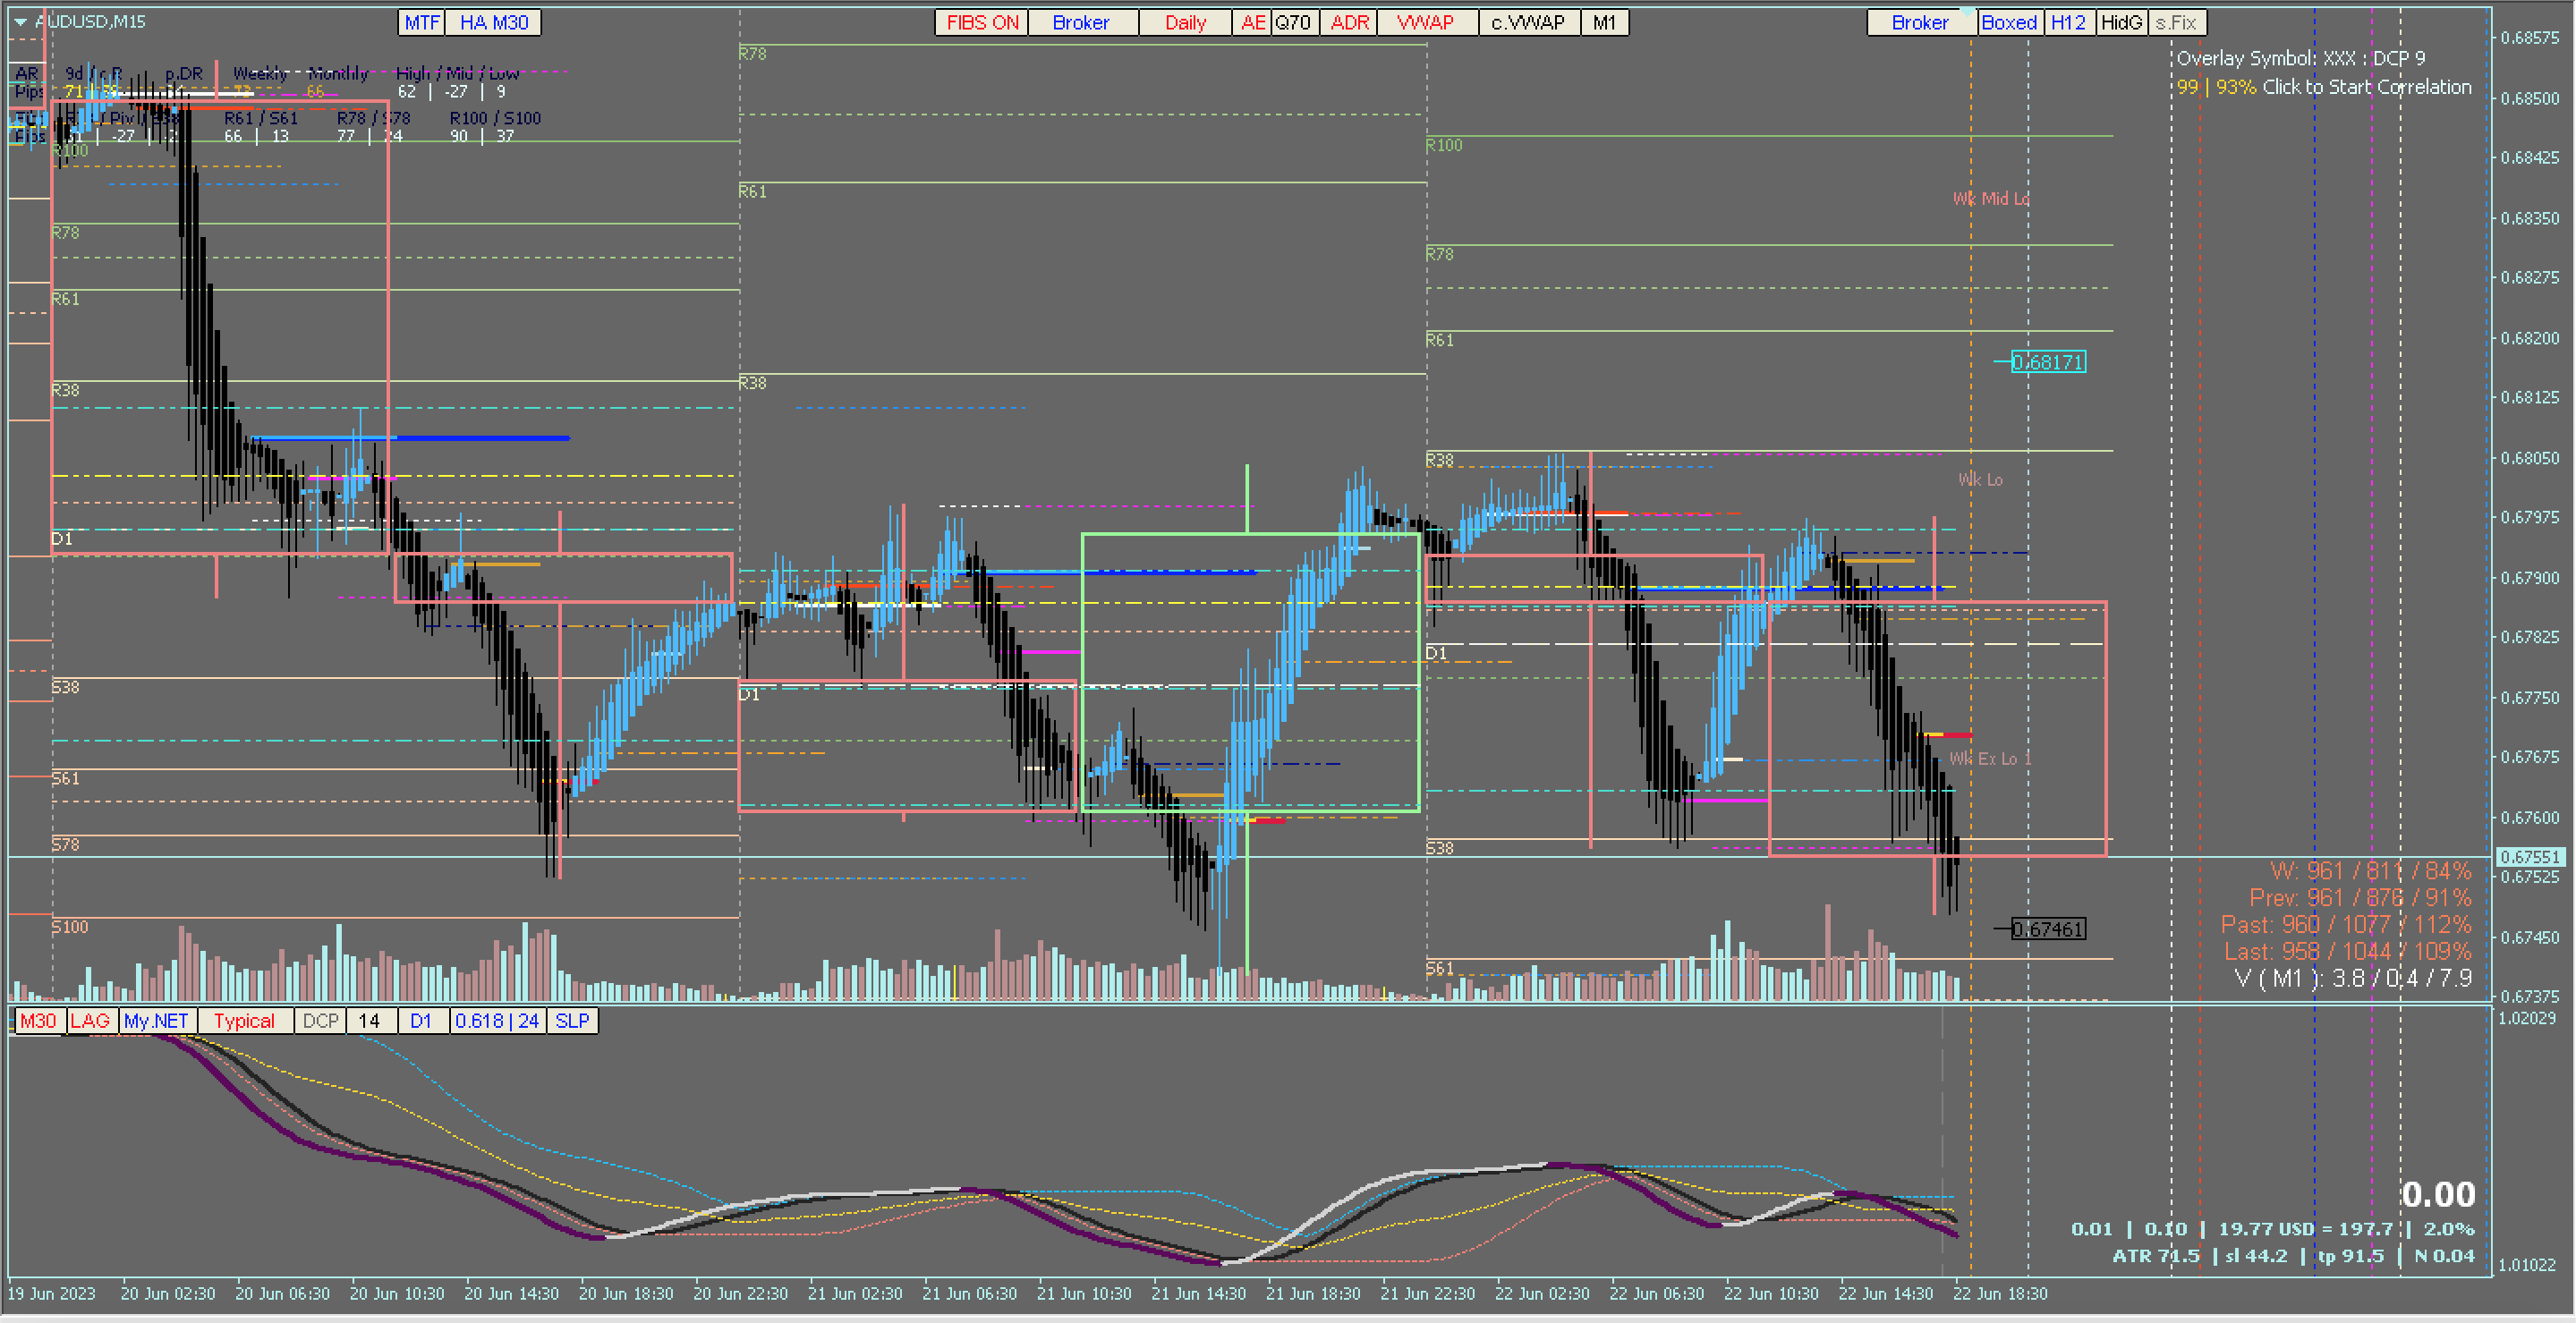Screen dimensions: 2576x1323
Task: Click the H12 toolbar button
Action: coord(2068,22)
